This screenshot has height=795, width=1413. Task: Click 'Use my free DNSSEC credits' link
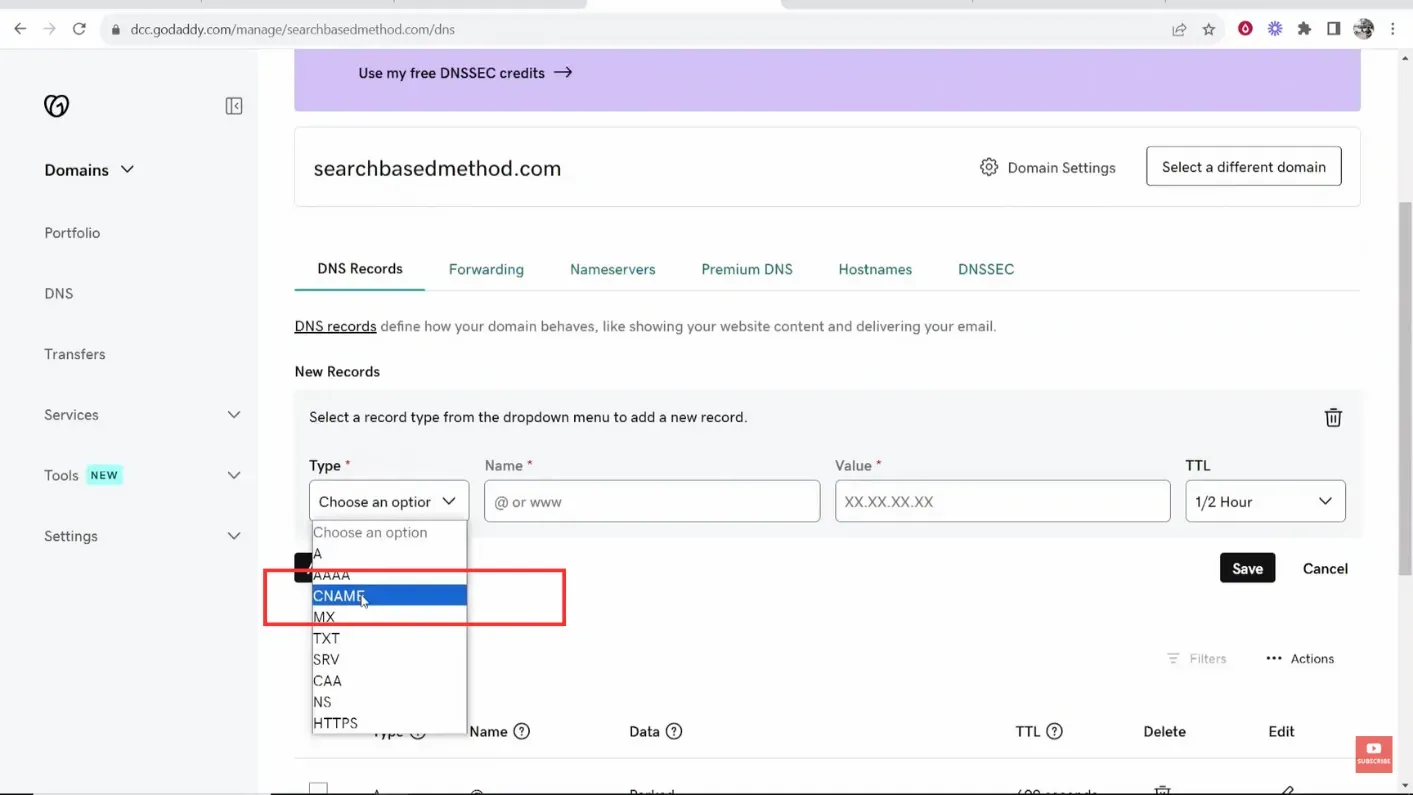pyautogui.click(x=465, y=73)
